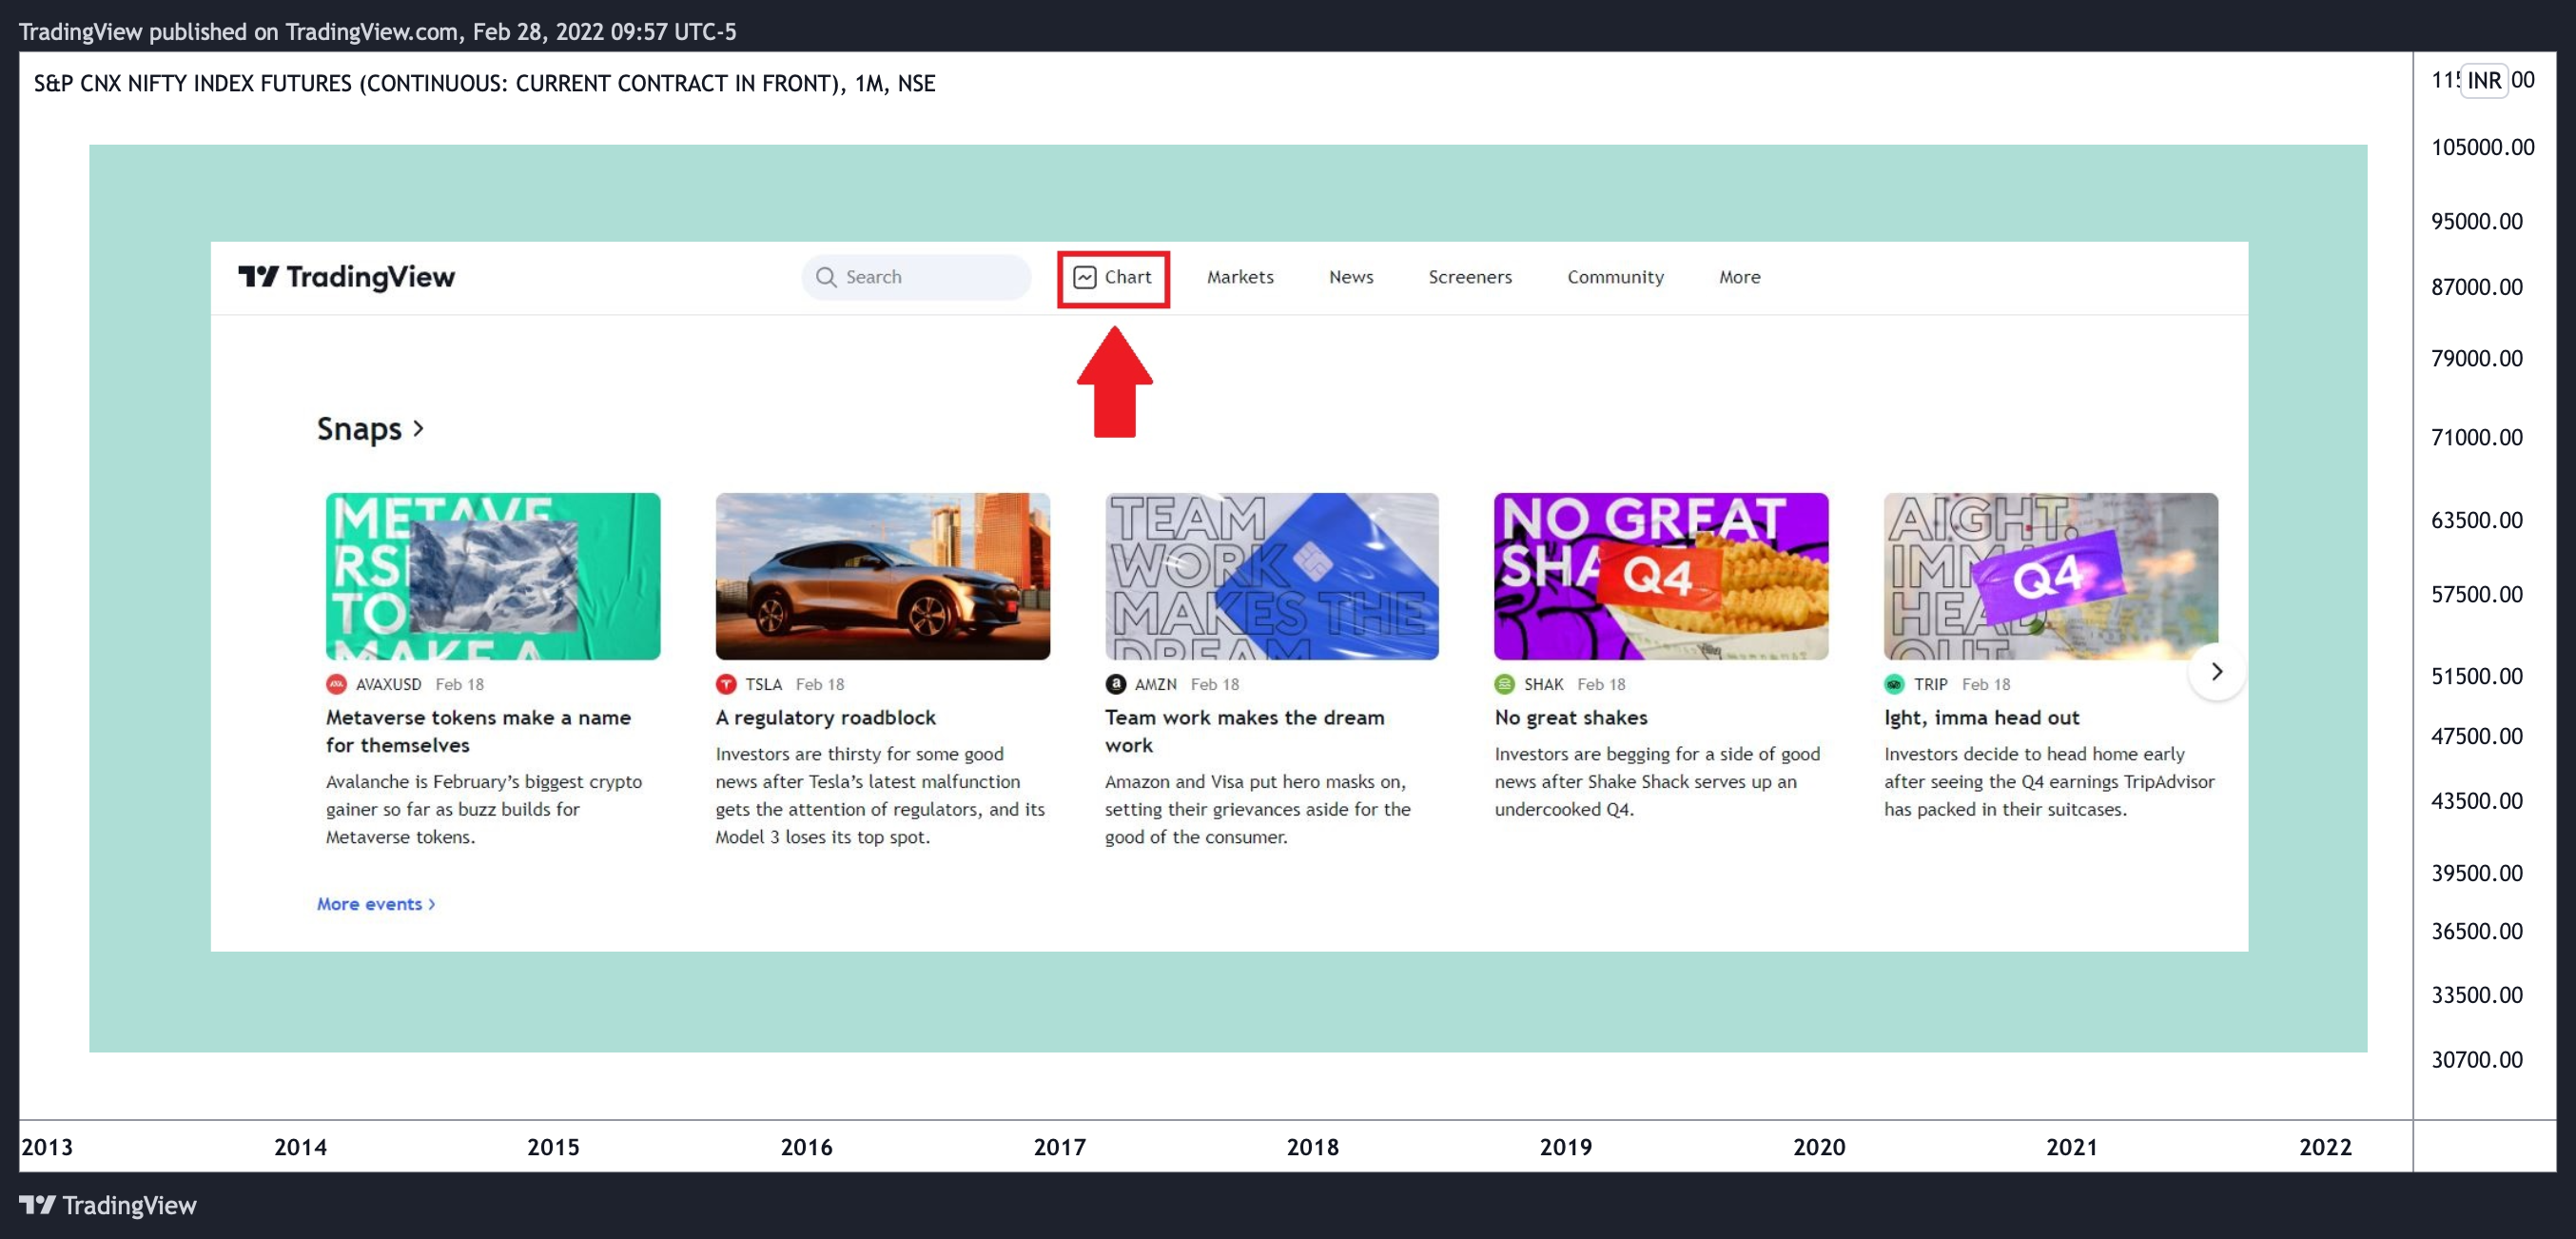Open the Markets menu

pyautogui.click(x=1240, y=277)
